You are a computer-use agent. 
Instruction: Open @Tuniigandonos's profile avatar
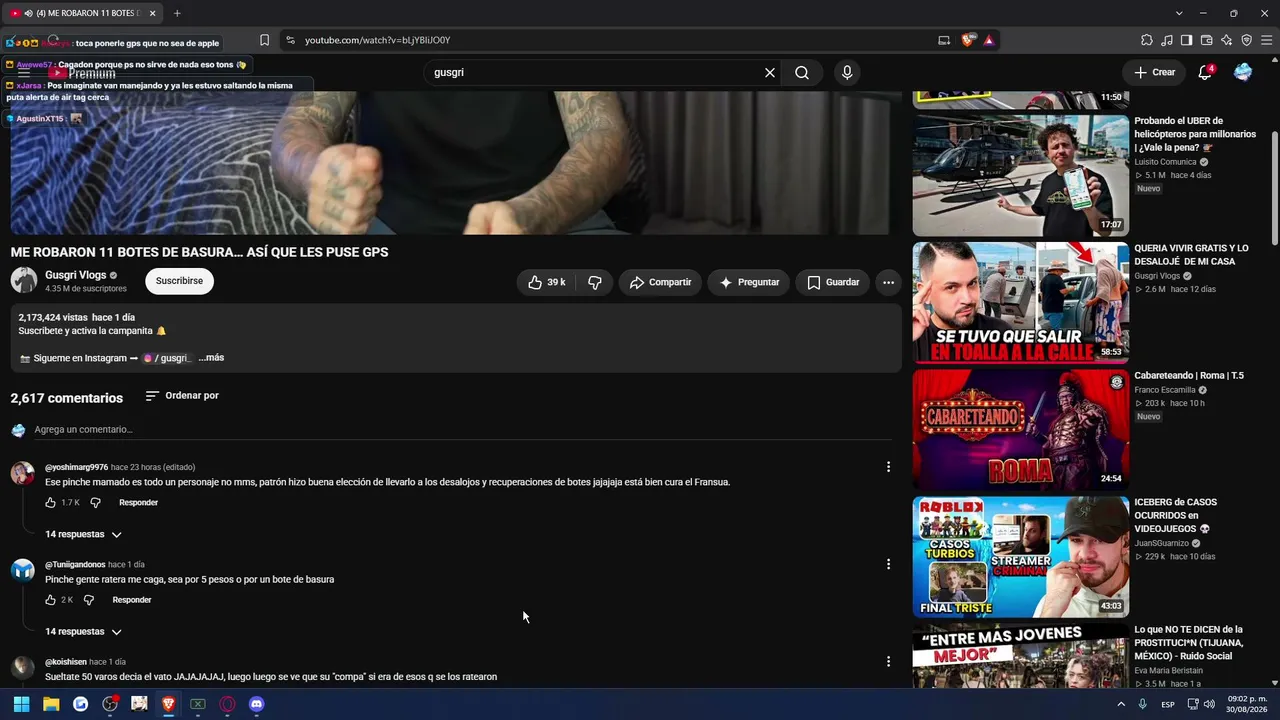tap(23, 570)
